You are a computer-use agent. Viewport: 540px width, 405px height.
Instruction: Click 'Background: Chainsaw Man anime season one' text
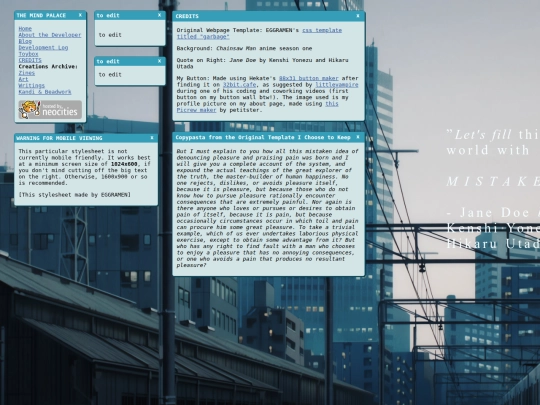click(245, 49)
